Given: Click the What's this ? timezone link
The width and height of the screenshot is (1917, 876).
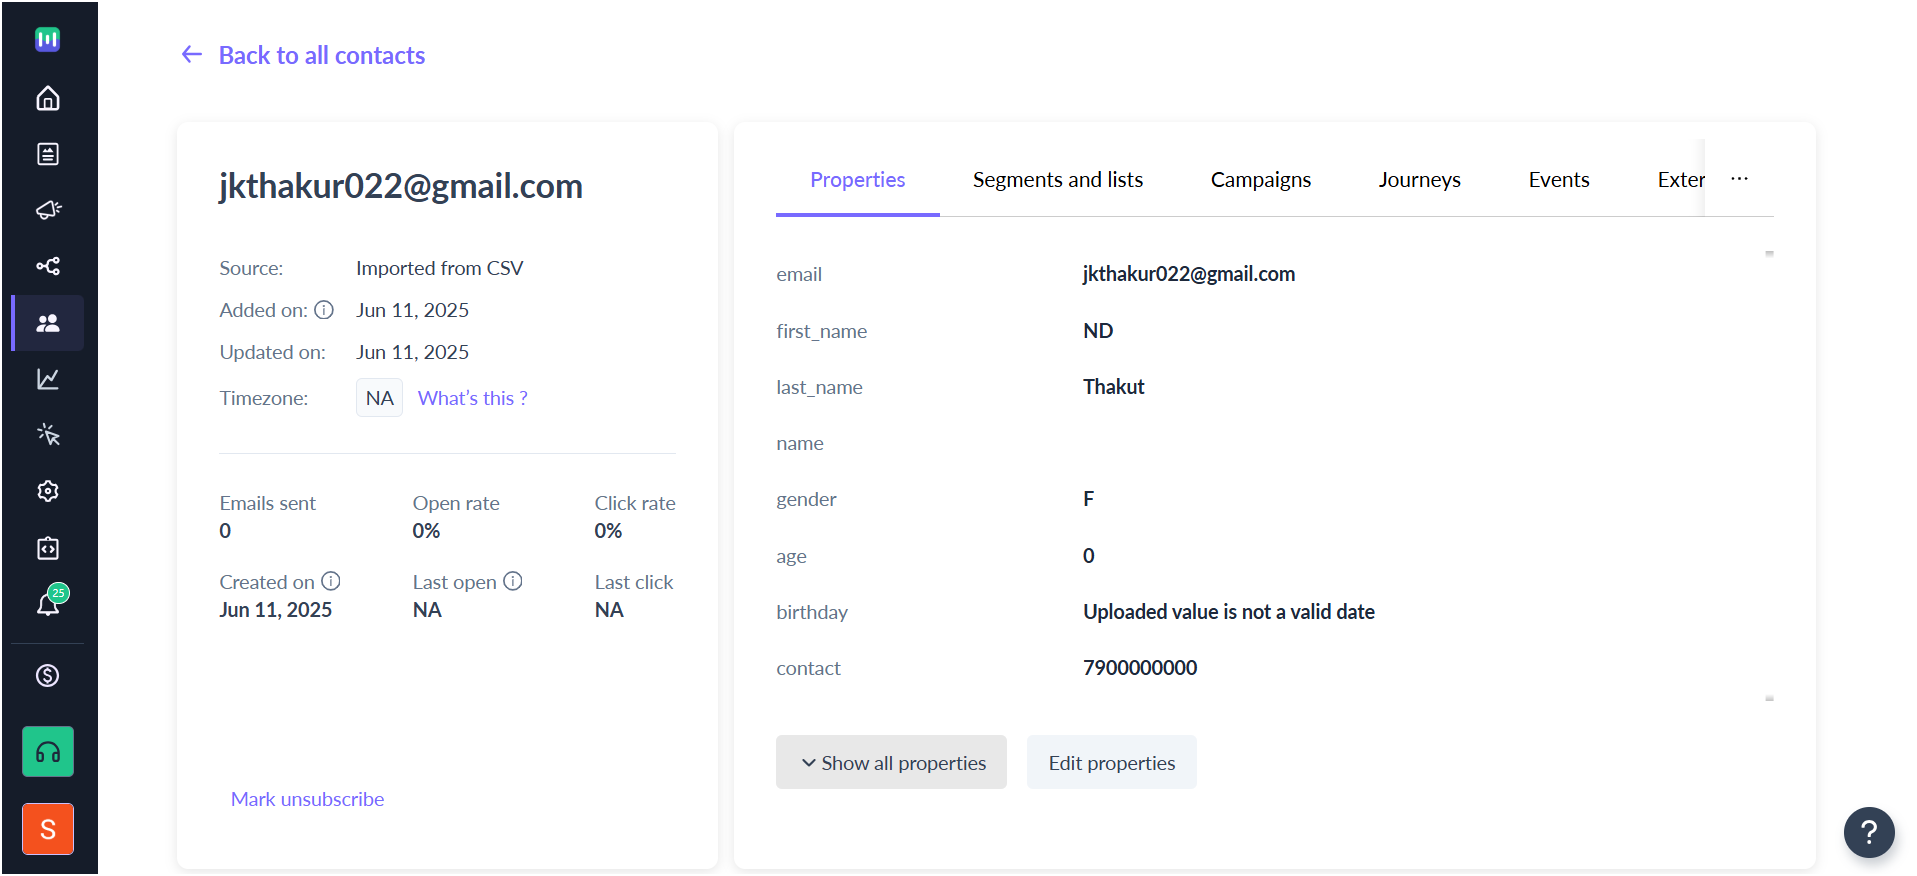Looking at the screenshot, I should 473,398.
